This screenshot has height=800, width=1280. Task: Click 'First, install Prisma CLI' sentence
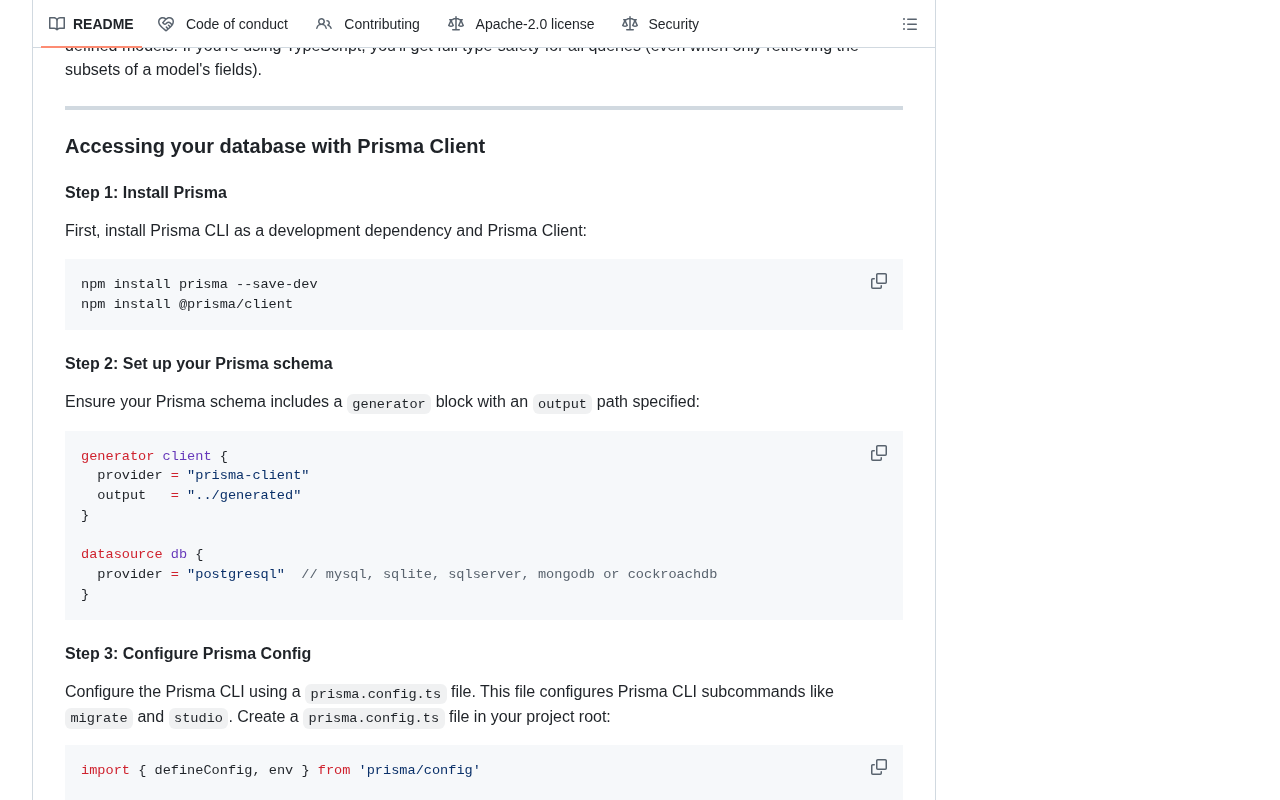point(326,231)
